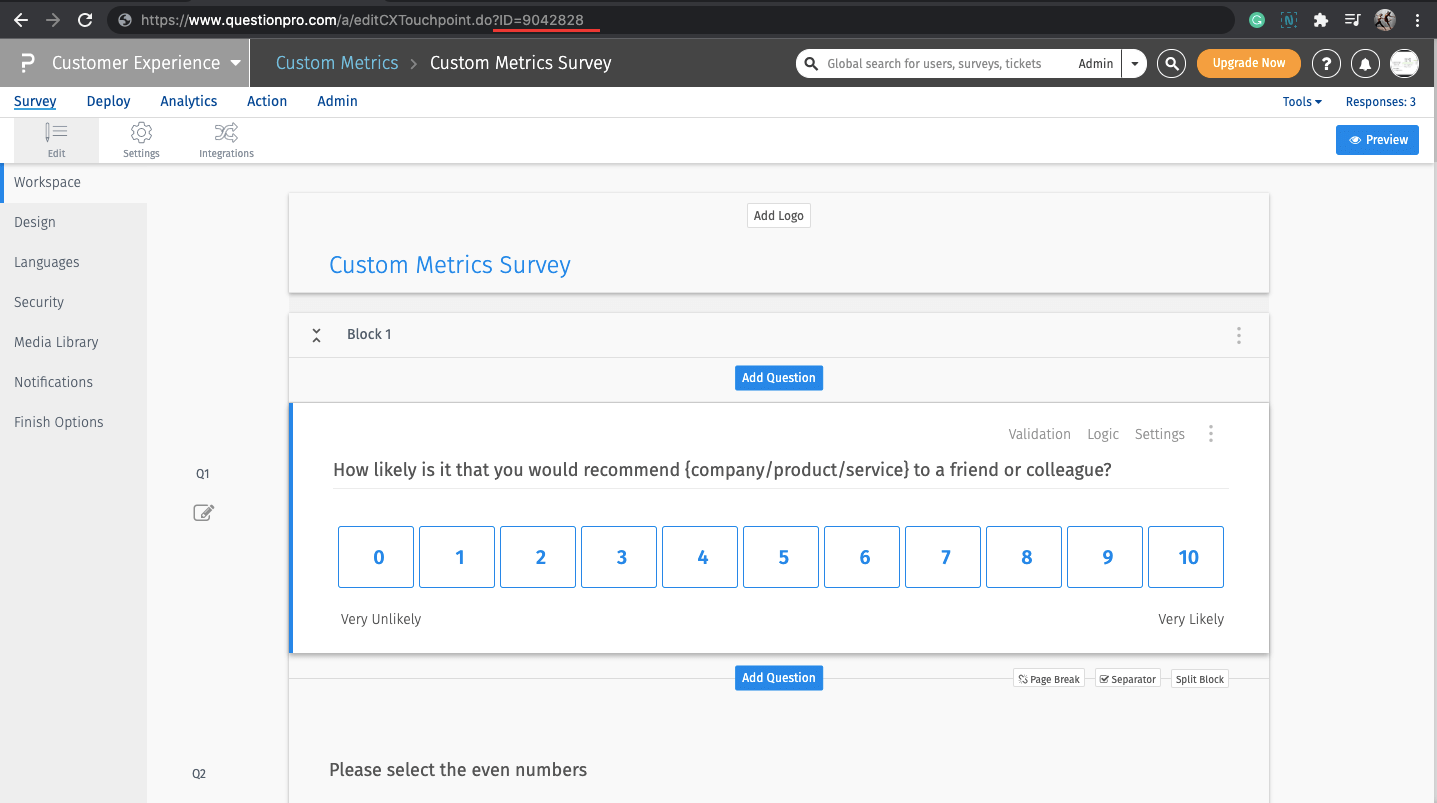Select rating option 7 in Q1 scale
Viewport: 1437px width, 803px height.
942,557
